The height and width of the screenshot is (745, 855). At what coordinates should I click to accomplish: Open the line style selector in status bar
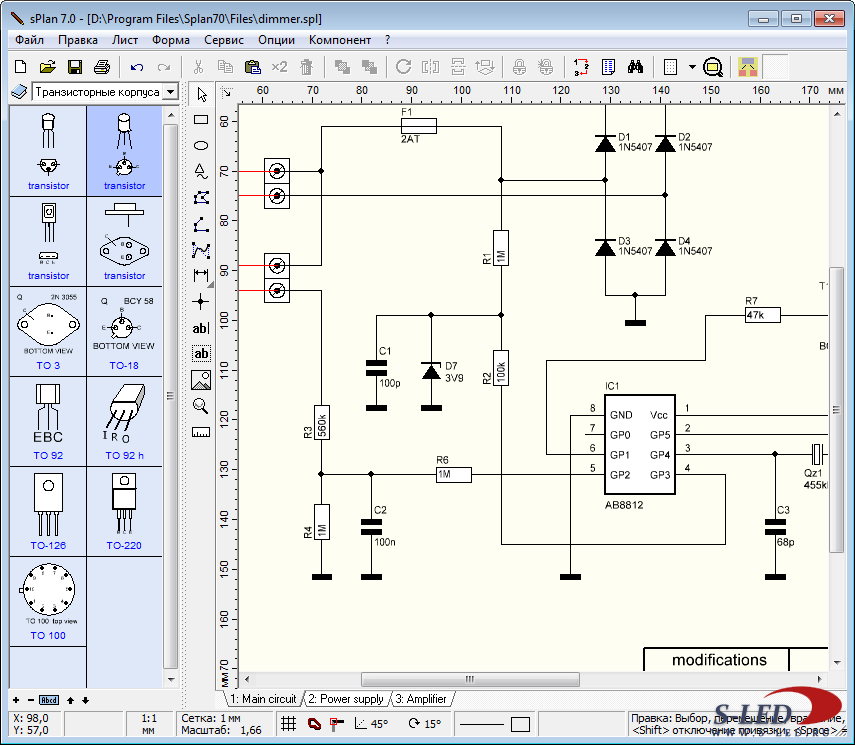coord(482,724)
